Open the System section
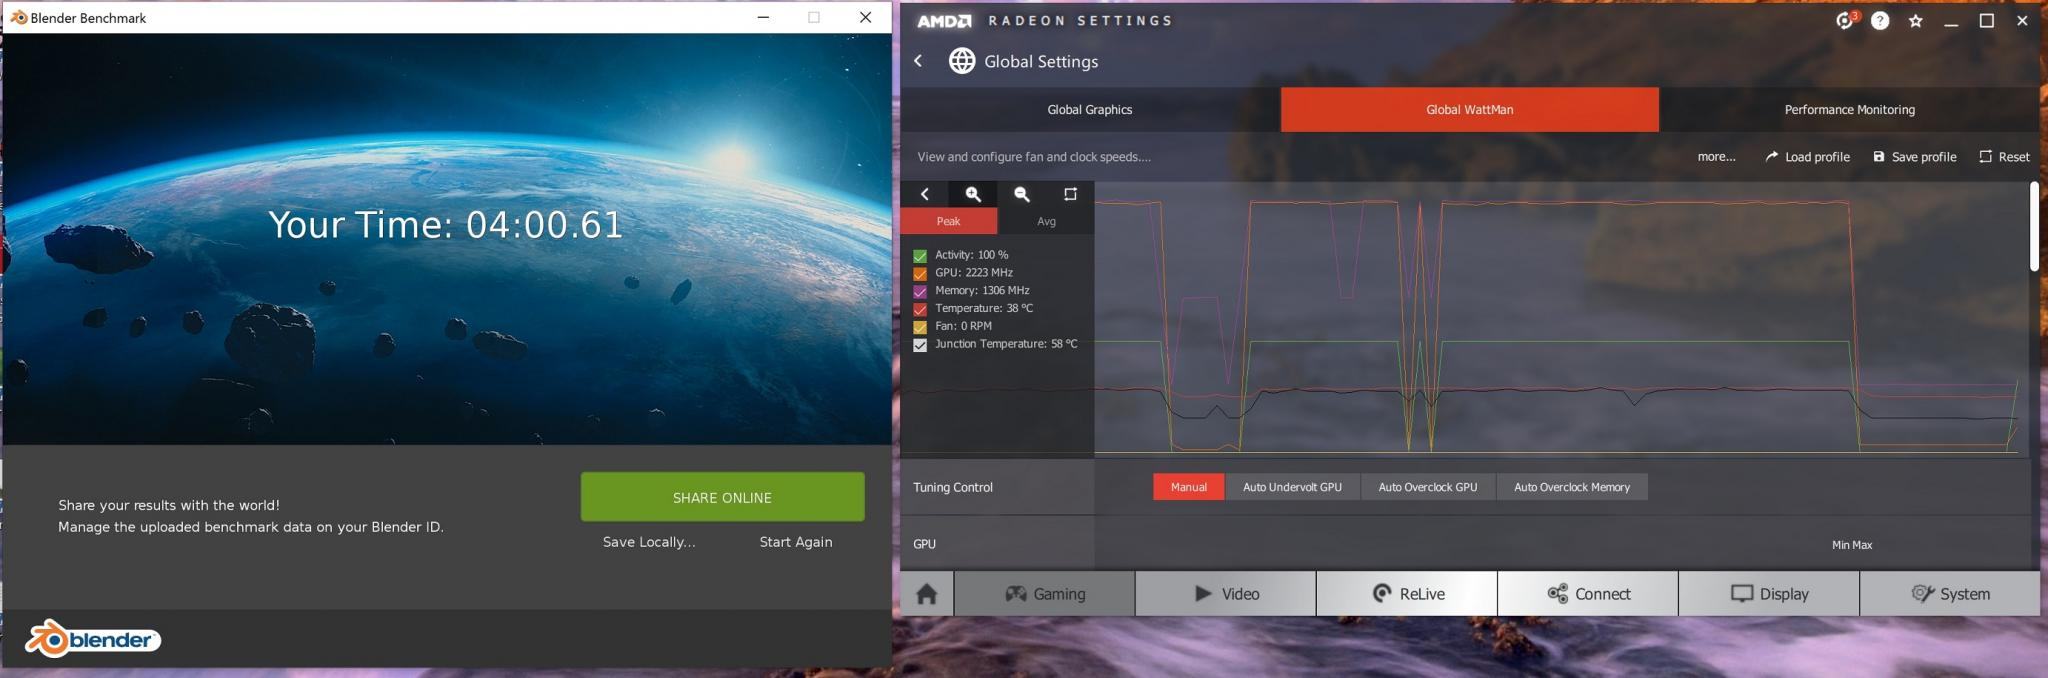 [1950, 594]
